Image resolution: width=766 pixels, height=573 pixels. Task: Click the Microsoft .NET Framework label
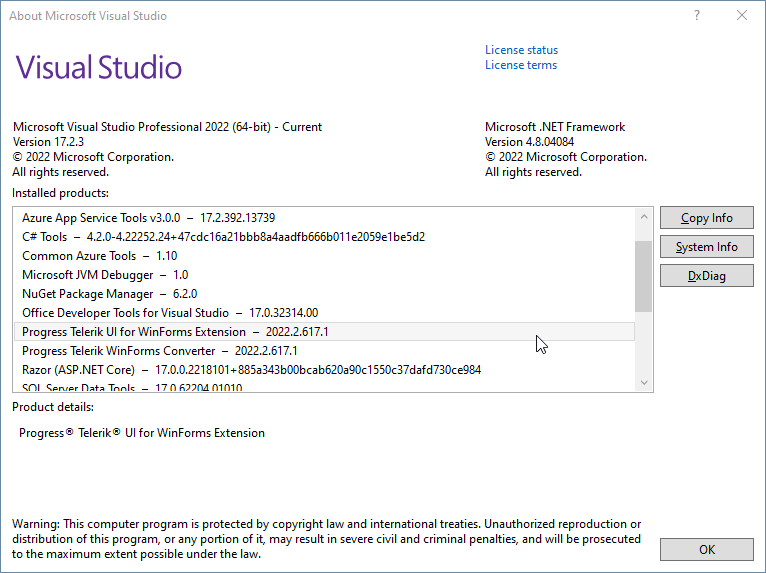point(555,127)
